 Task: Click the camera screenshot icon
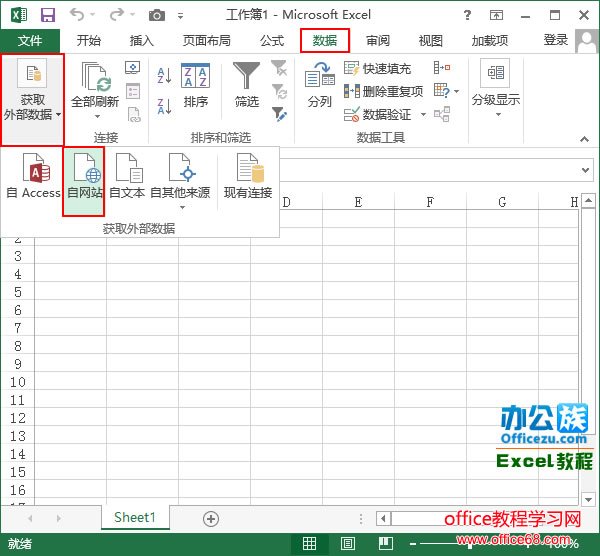tap(157, 15)
